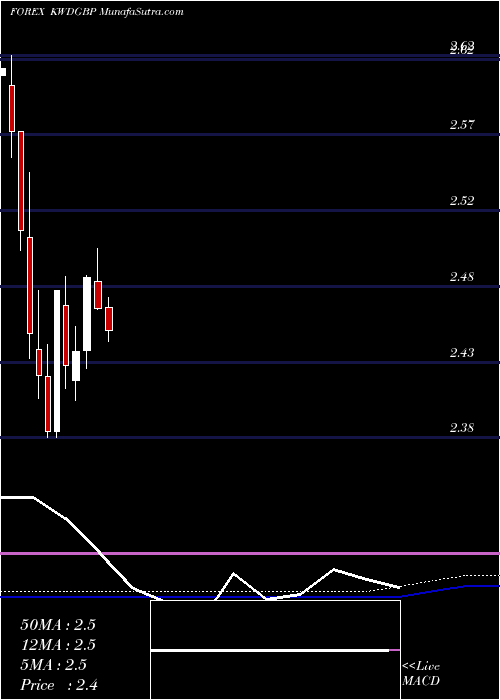
Task: Click the <<Live MACD label
Action: (421, 674)
